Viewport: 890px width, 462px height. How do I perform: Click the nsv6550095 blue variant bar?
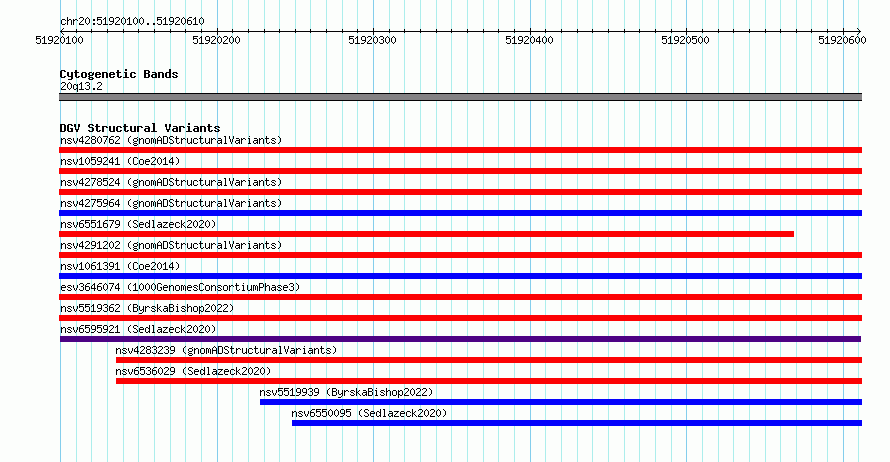coord(577,423)
